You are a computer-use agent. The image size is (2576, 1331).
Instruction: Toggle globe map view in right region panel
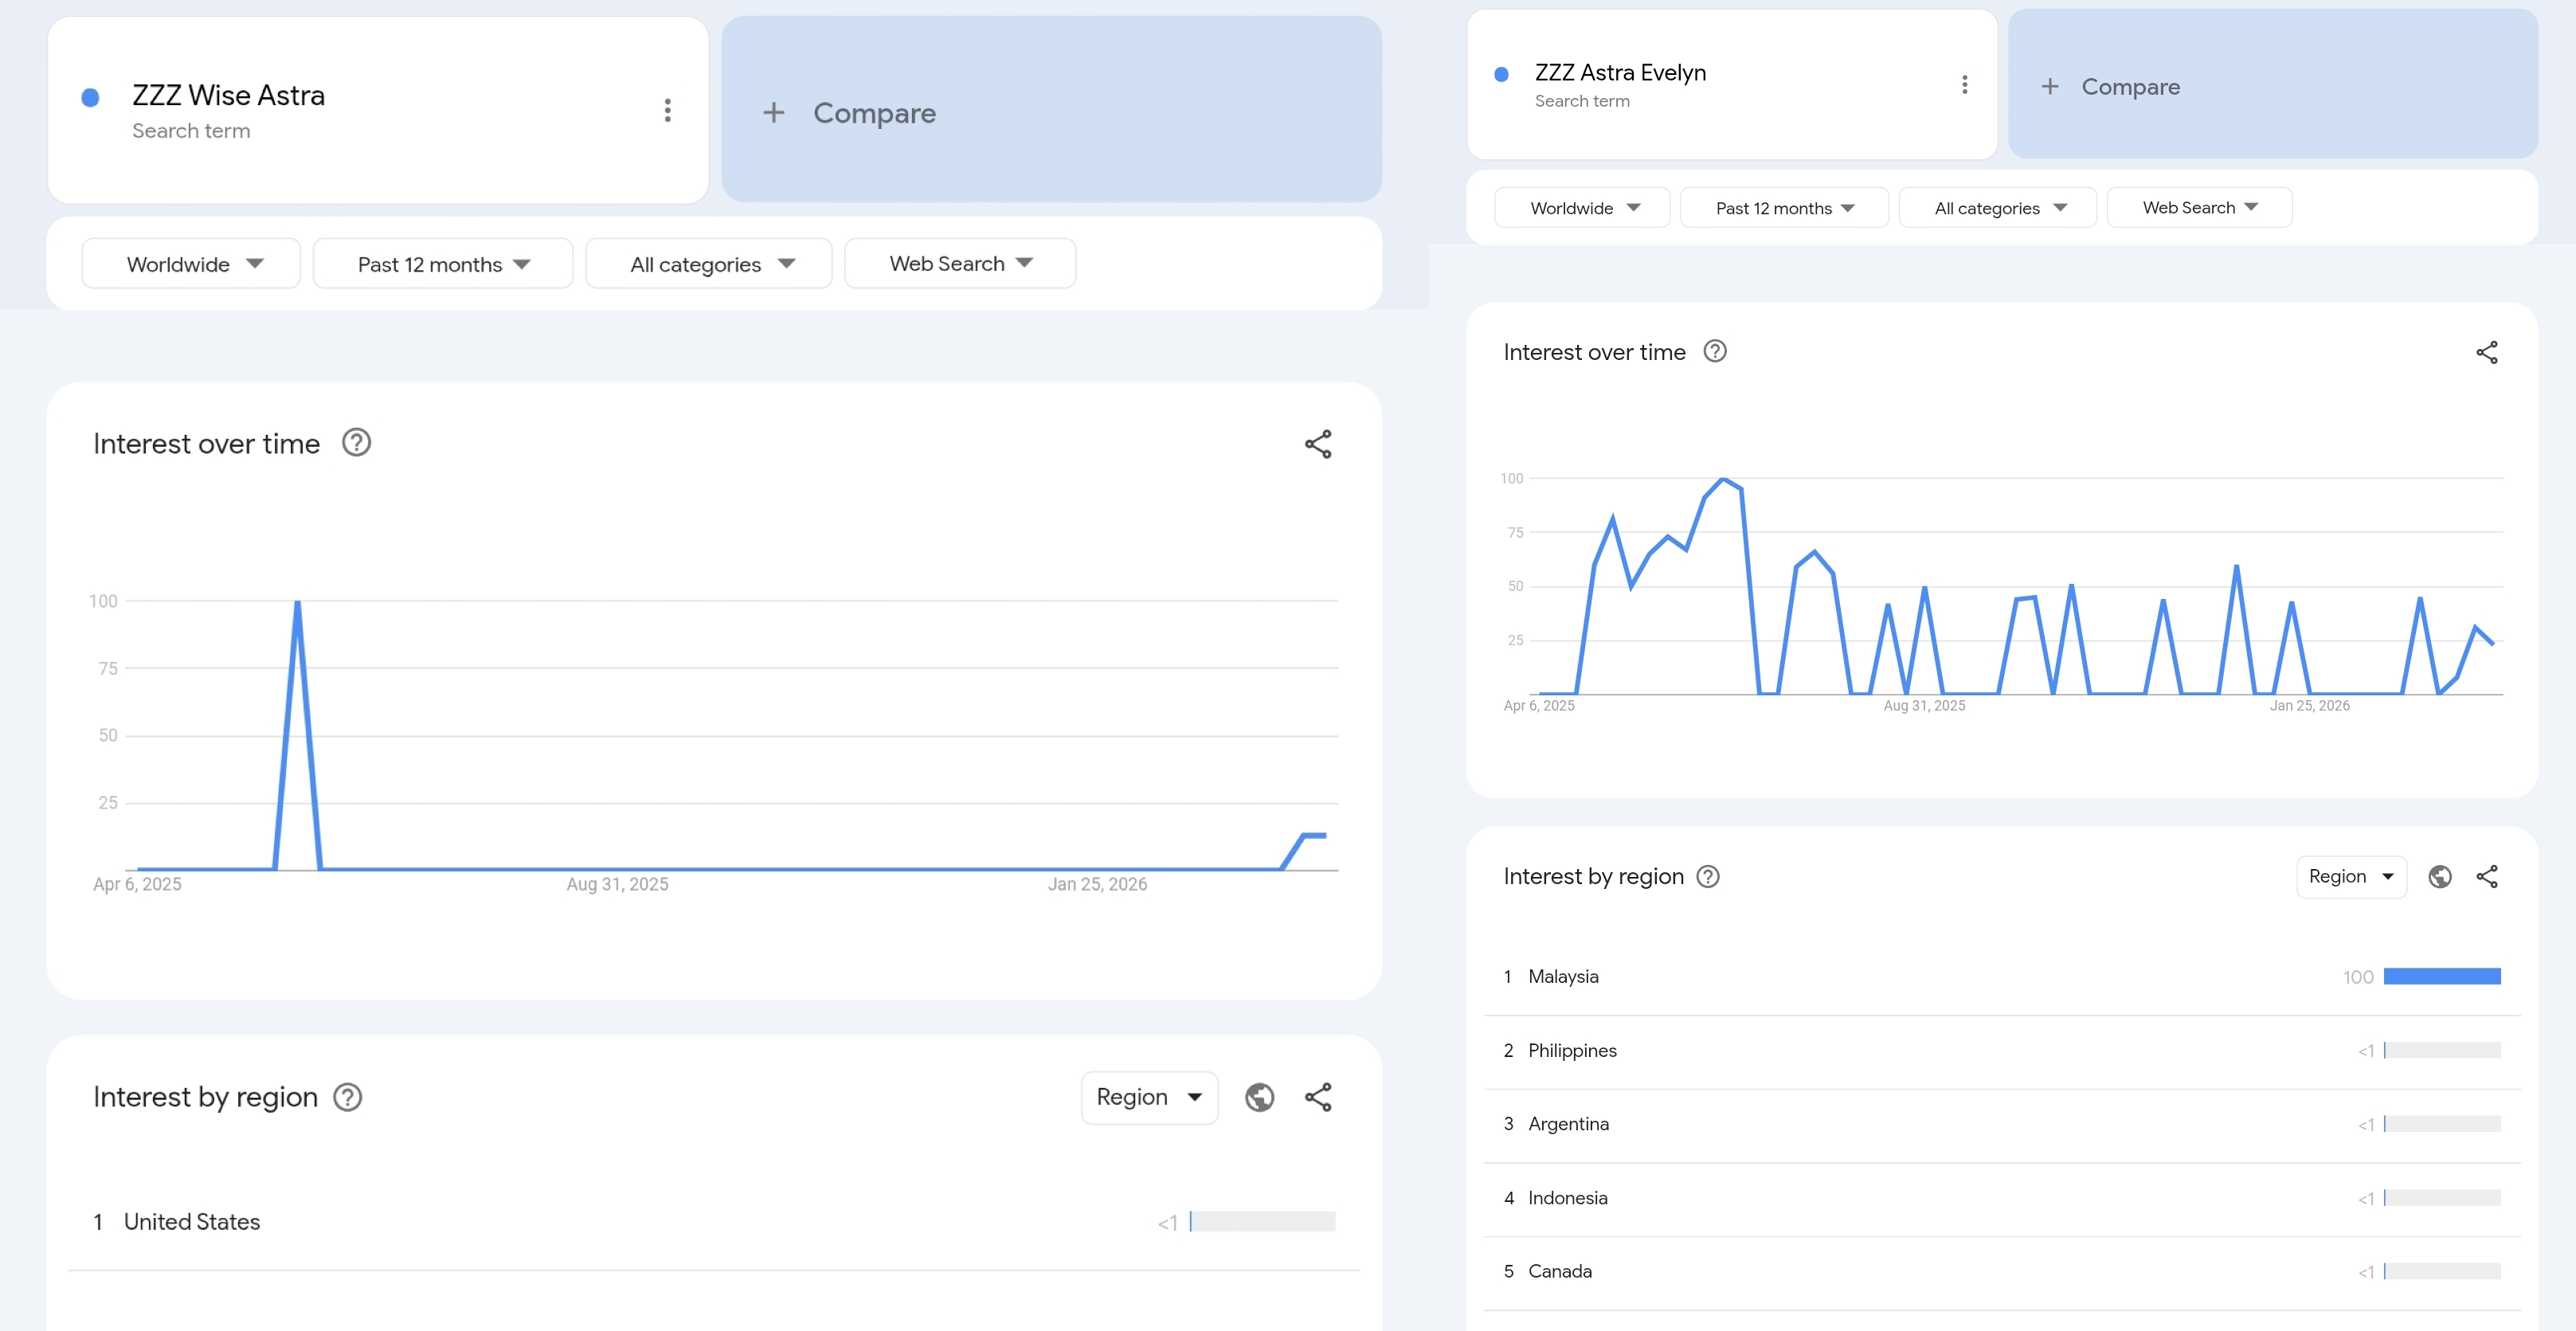click(x=2439, y=876)
